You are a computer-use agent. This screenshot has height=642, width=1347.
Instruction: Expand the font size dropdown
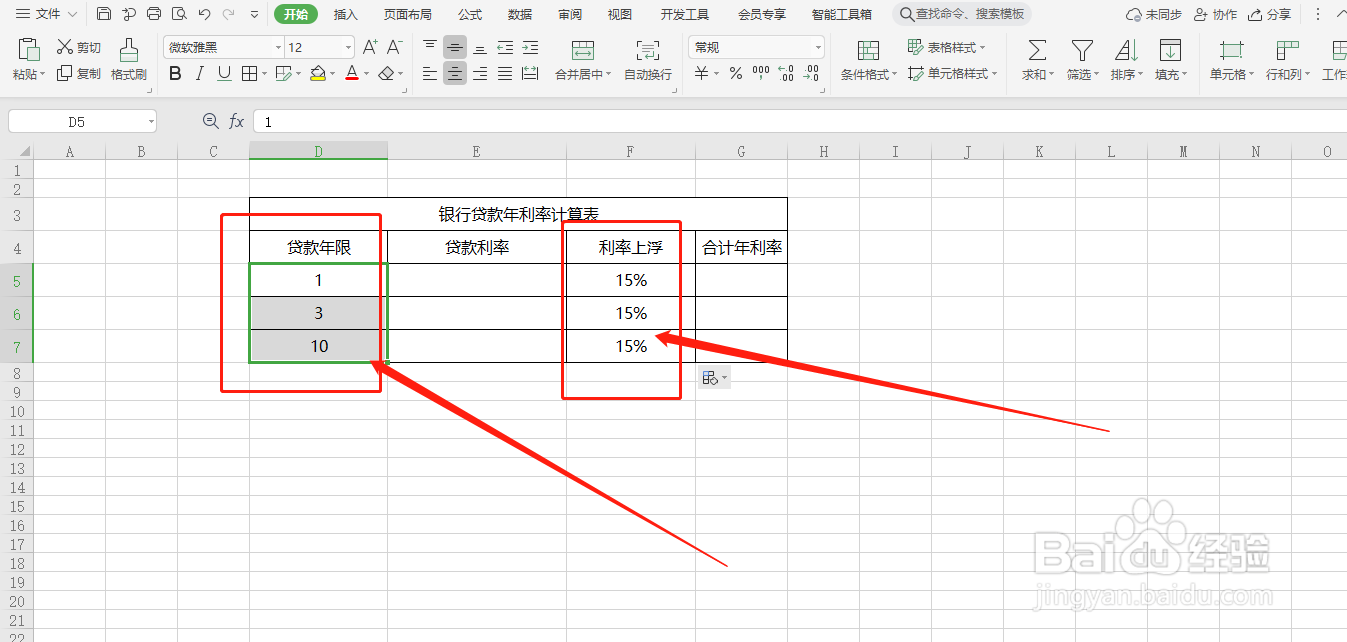[348, 46]
